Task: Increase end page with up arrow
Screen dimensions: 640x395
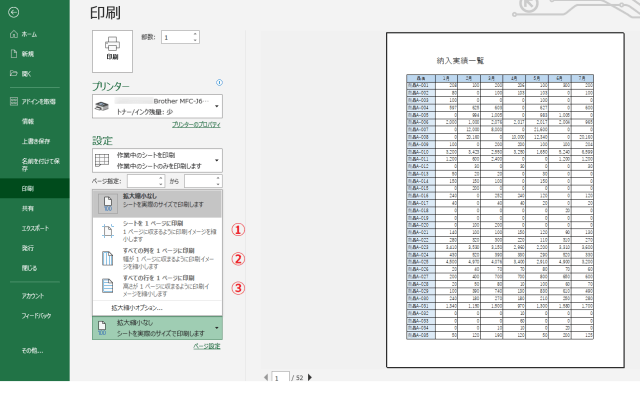Action: (x=218, y=178)
